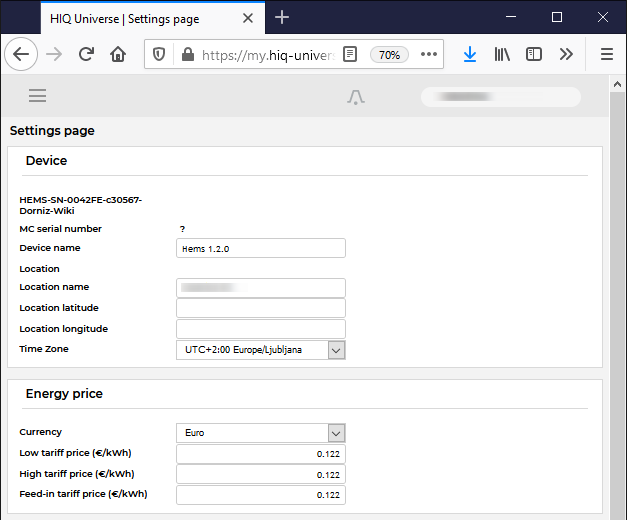The height and width of the screenshot is (520, 627).
Task: Click the Location latitude input field
Action: (x=260, y=308)
